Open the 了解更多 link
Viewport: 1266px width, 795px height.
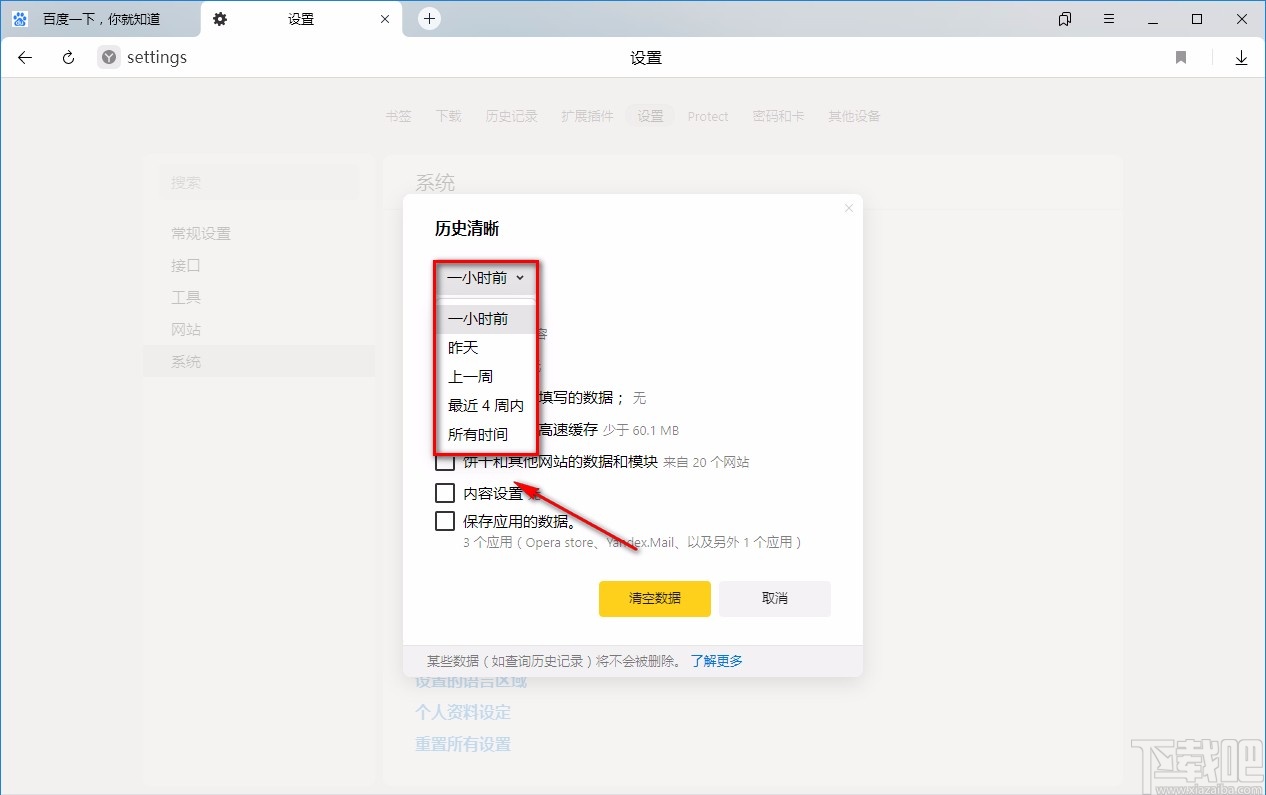click(716, 660)
